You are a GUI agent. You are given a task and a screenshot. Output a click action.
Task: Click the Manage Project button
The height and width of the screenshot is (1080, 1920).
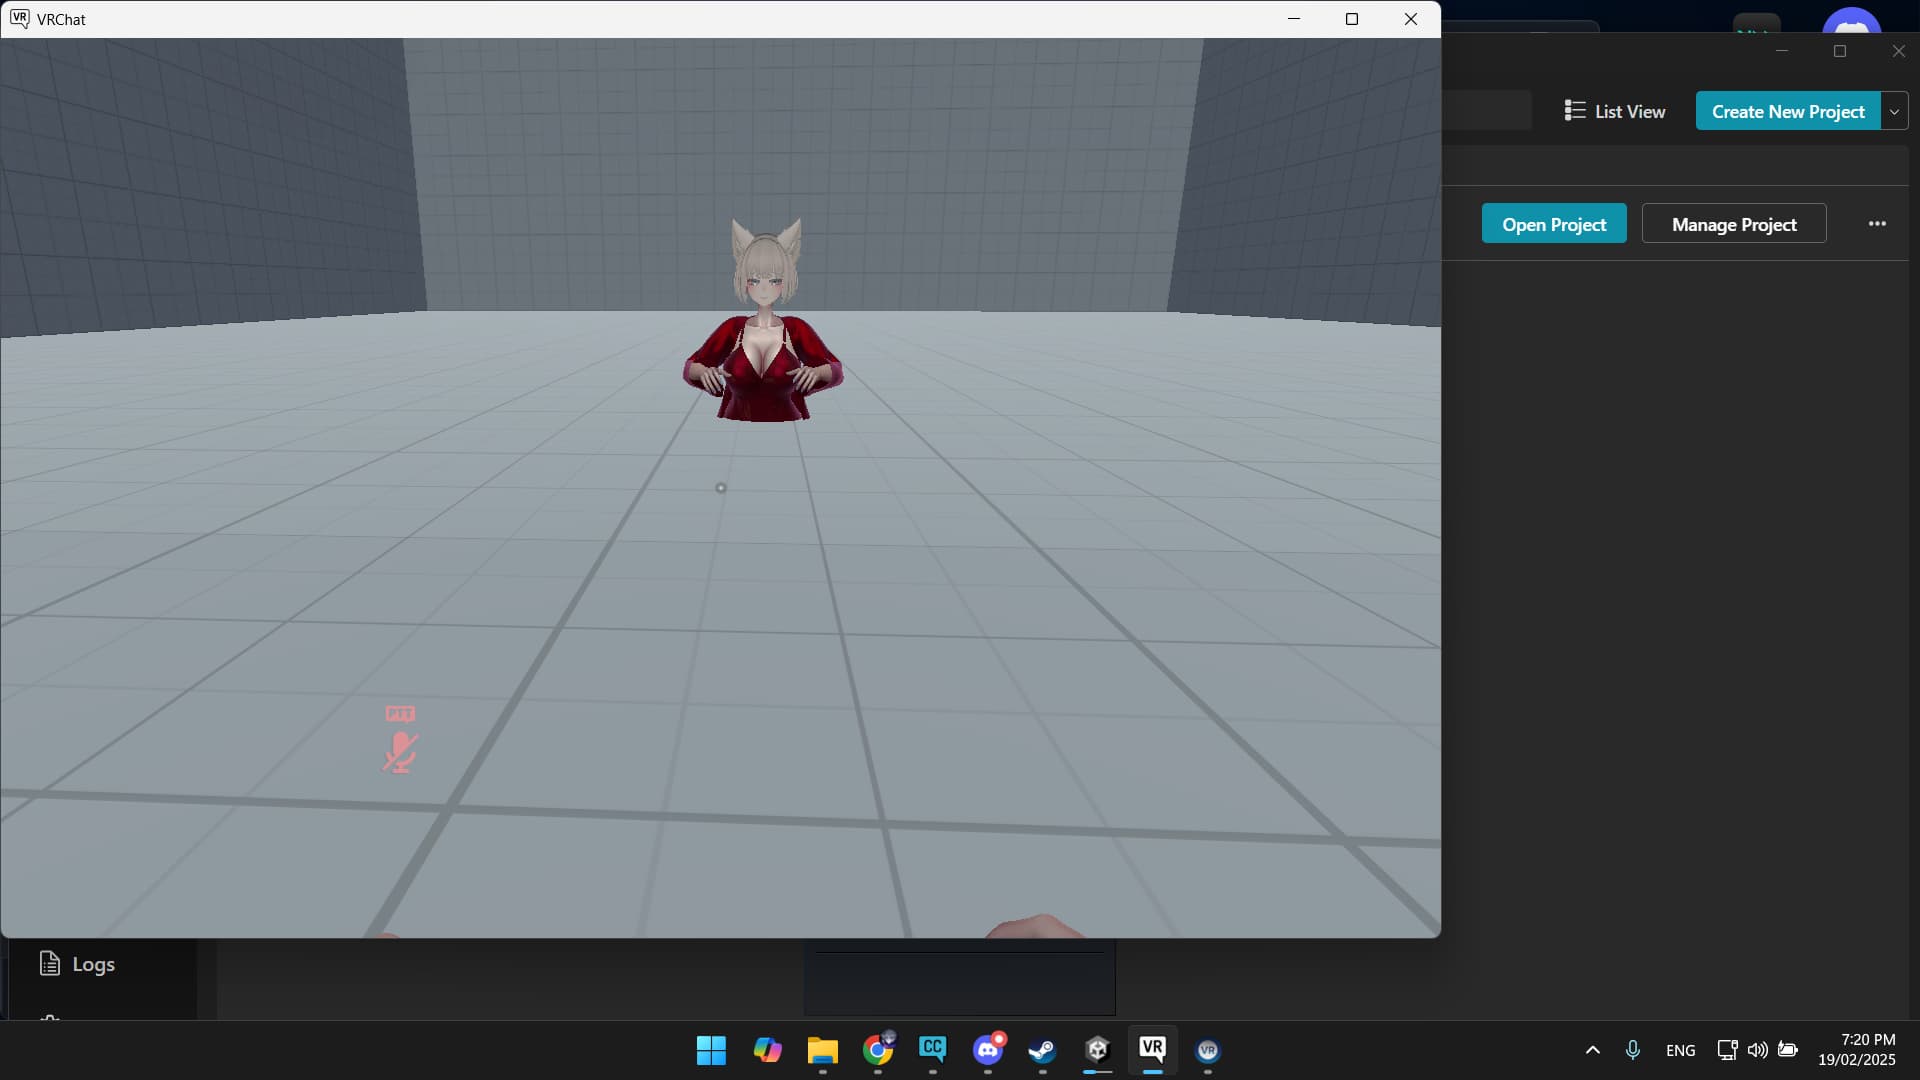point(1733,224)
